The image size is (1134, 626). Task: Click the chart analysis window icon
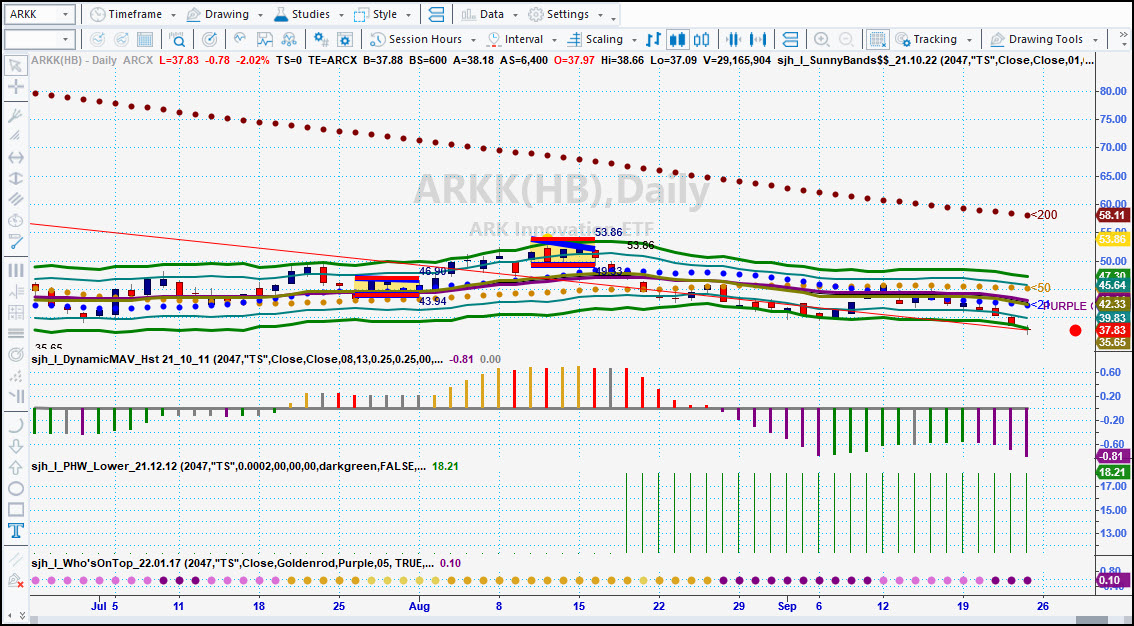point(264,39)
